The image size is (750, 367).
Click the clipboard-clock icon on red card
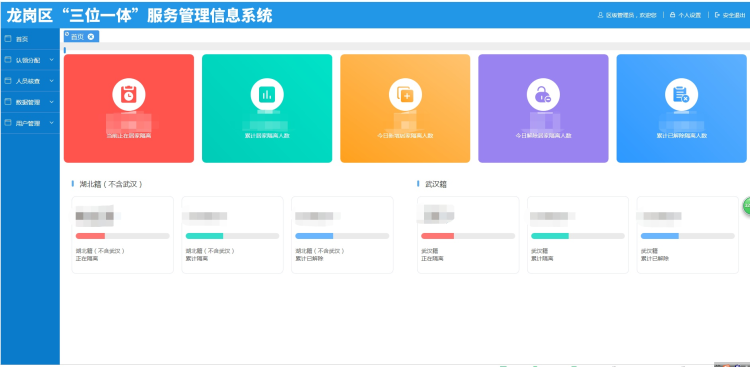[129, 94]
